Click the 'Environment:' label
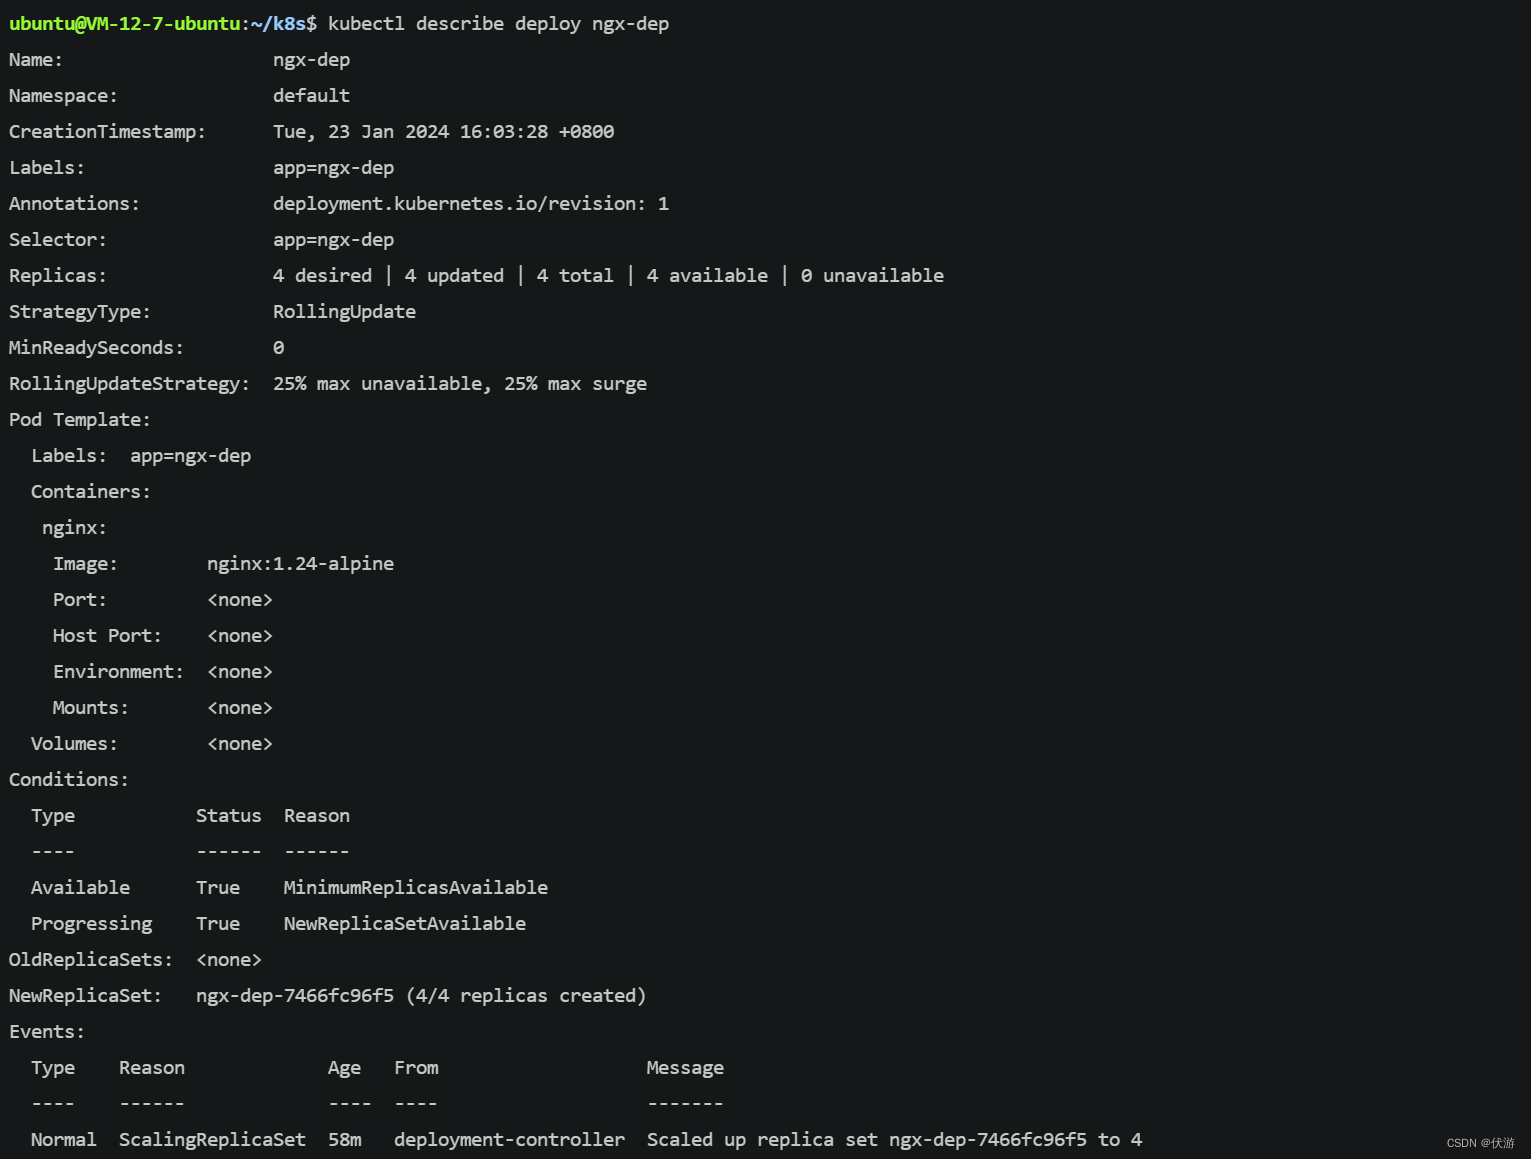Screen dimensions: 1531x1159 point(118,672)
